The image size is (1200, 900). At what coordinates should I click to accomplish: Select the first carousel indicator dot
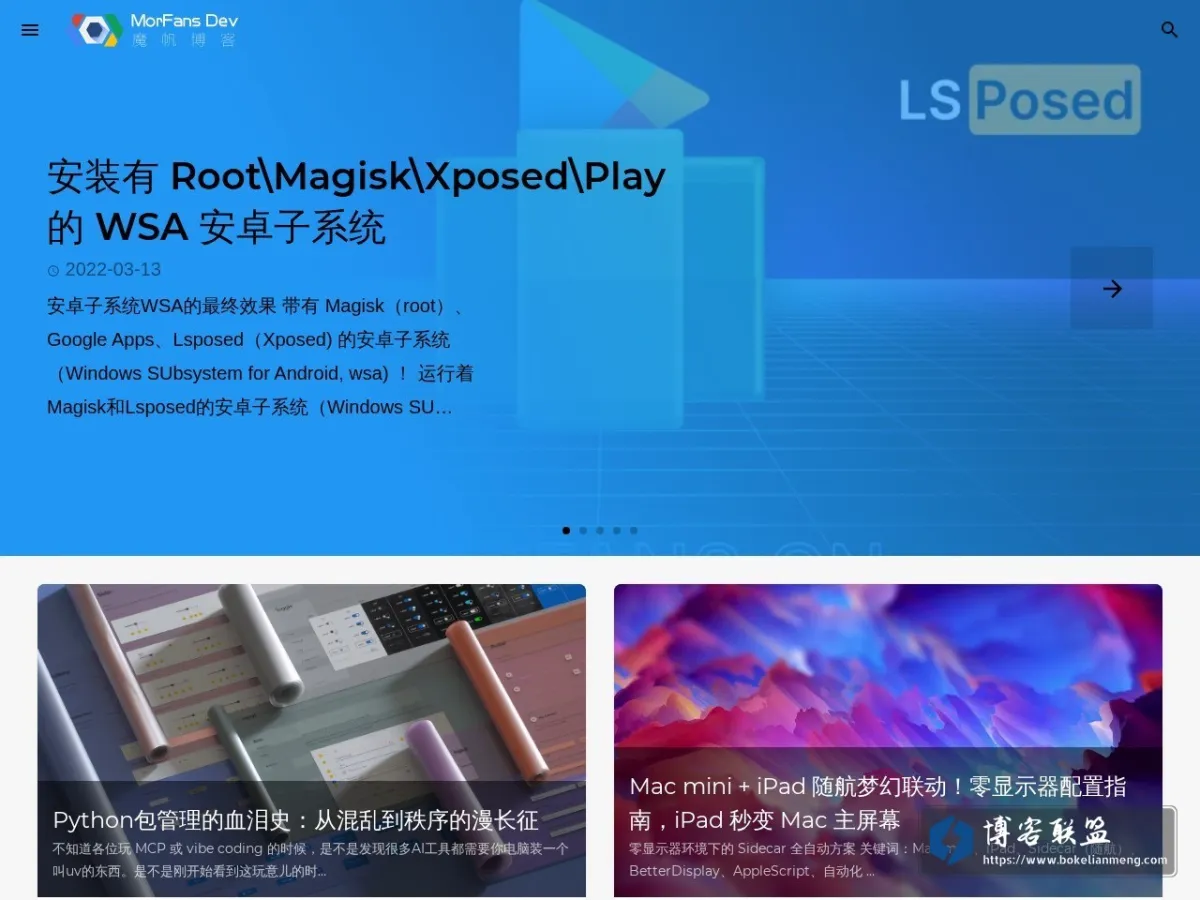pyautogui.click(x=566, y=531)
